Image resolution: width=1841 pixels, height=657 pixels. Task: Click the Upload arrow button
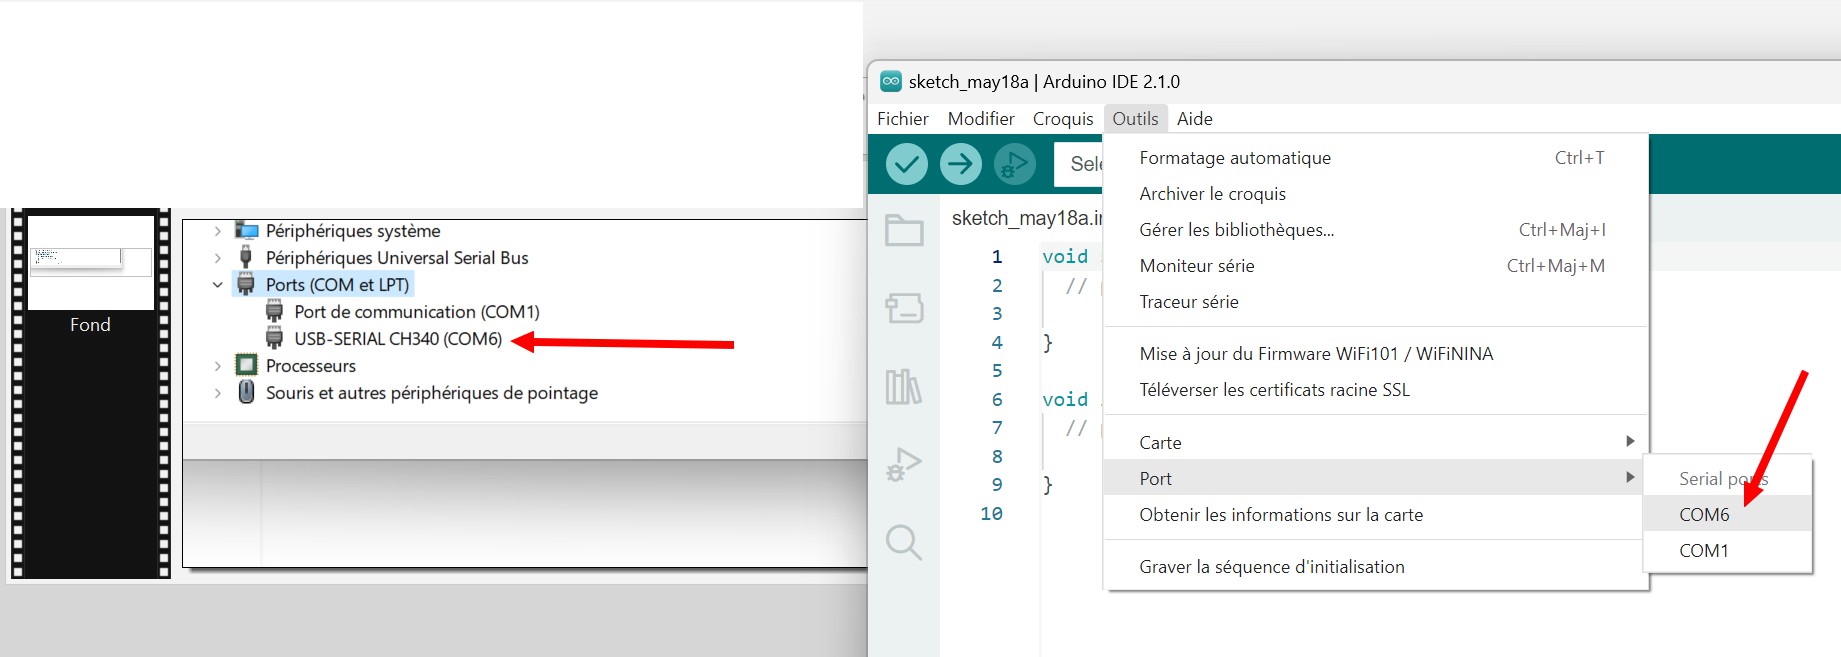pos(961,164)
